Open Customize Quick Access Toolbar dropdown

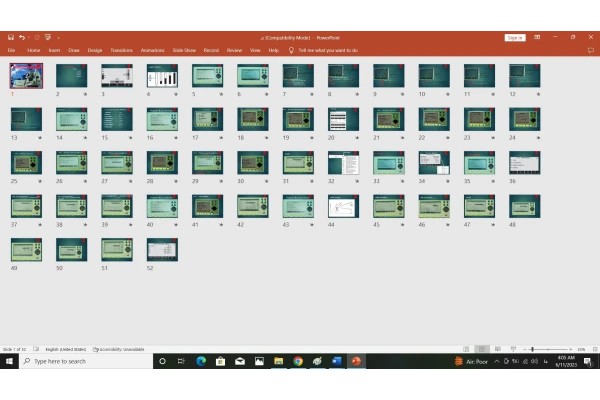pyautogui.click(x=58, y=38)
